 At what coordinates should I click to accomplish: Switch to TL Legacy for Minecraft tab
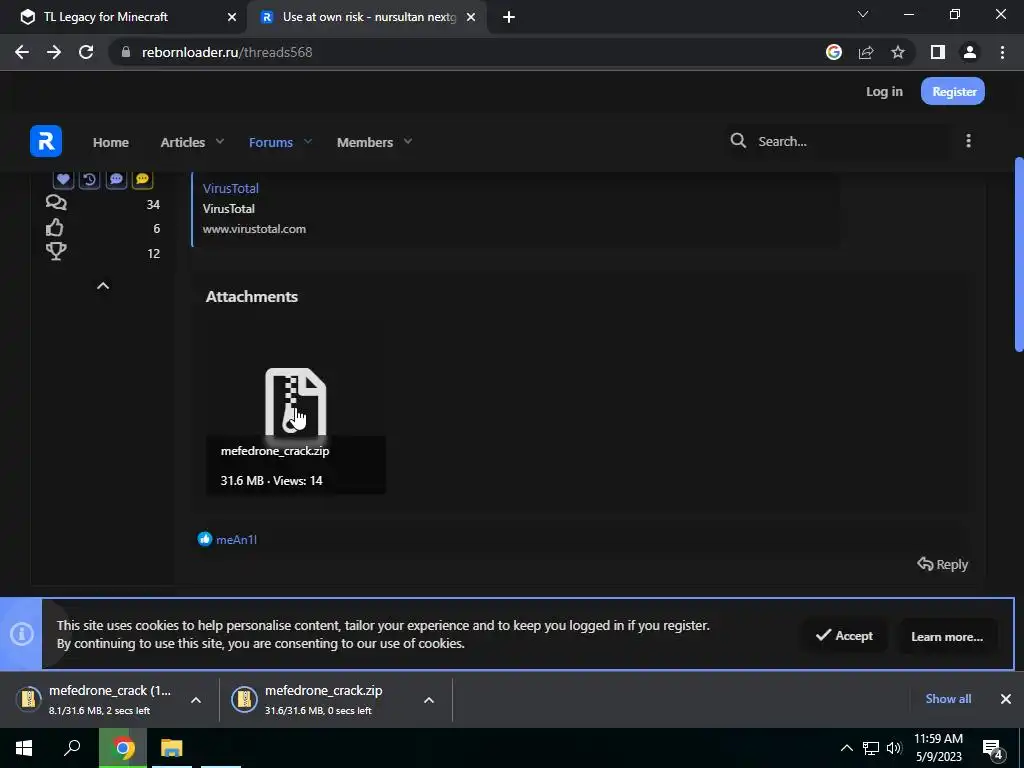(x=124, y=17)
